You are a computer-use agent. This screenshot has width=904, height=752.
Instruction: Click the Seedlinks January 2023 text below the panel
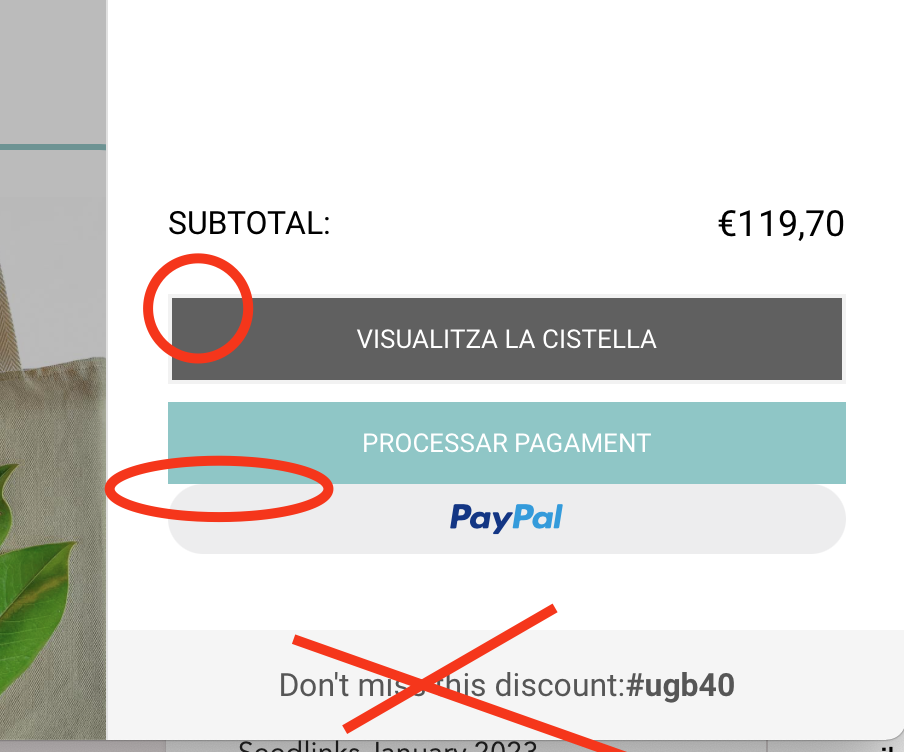click(x=387, y=746)
